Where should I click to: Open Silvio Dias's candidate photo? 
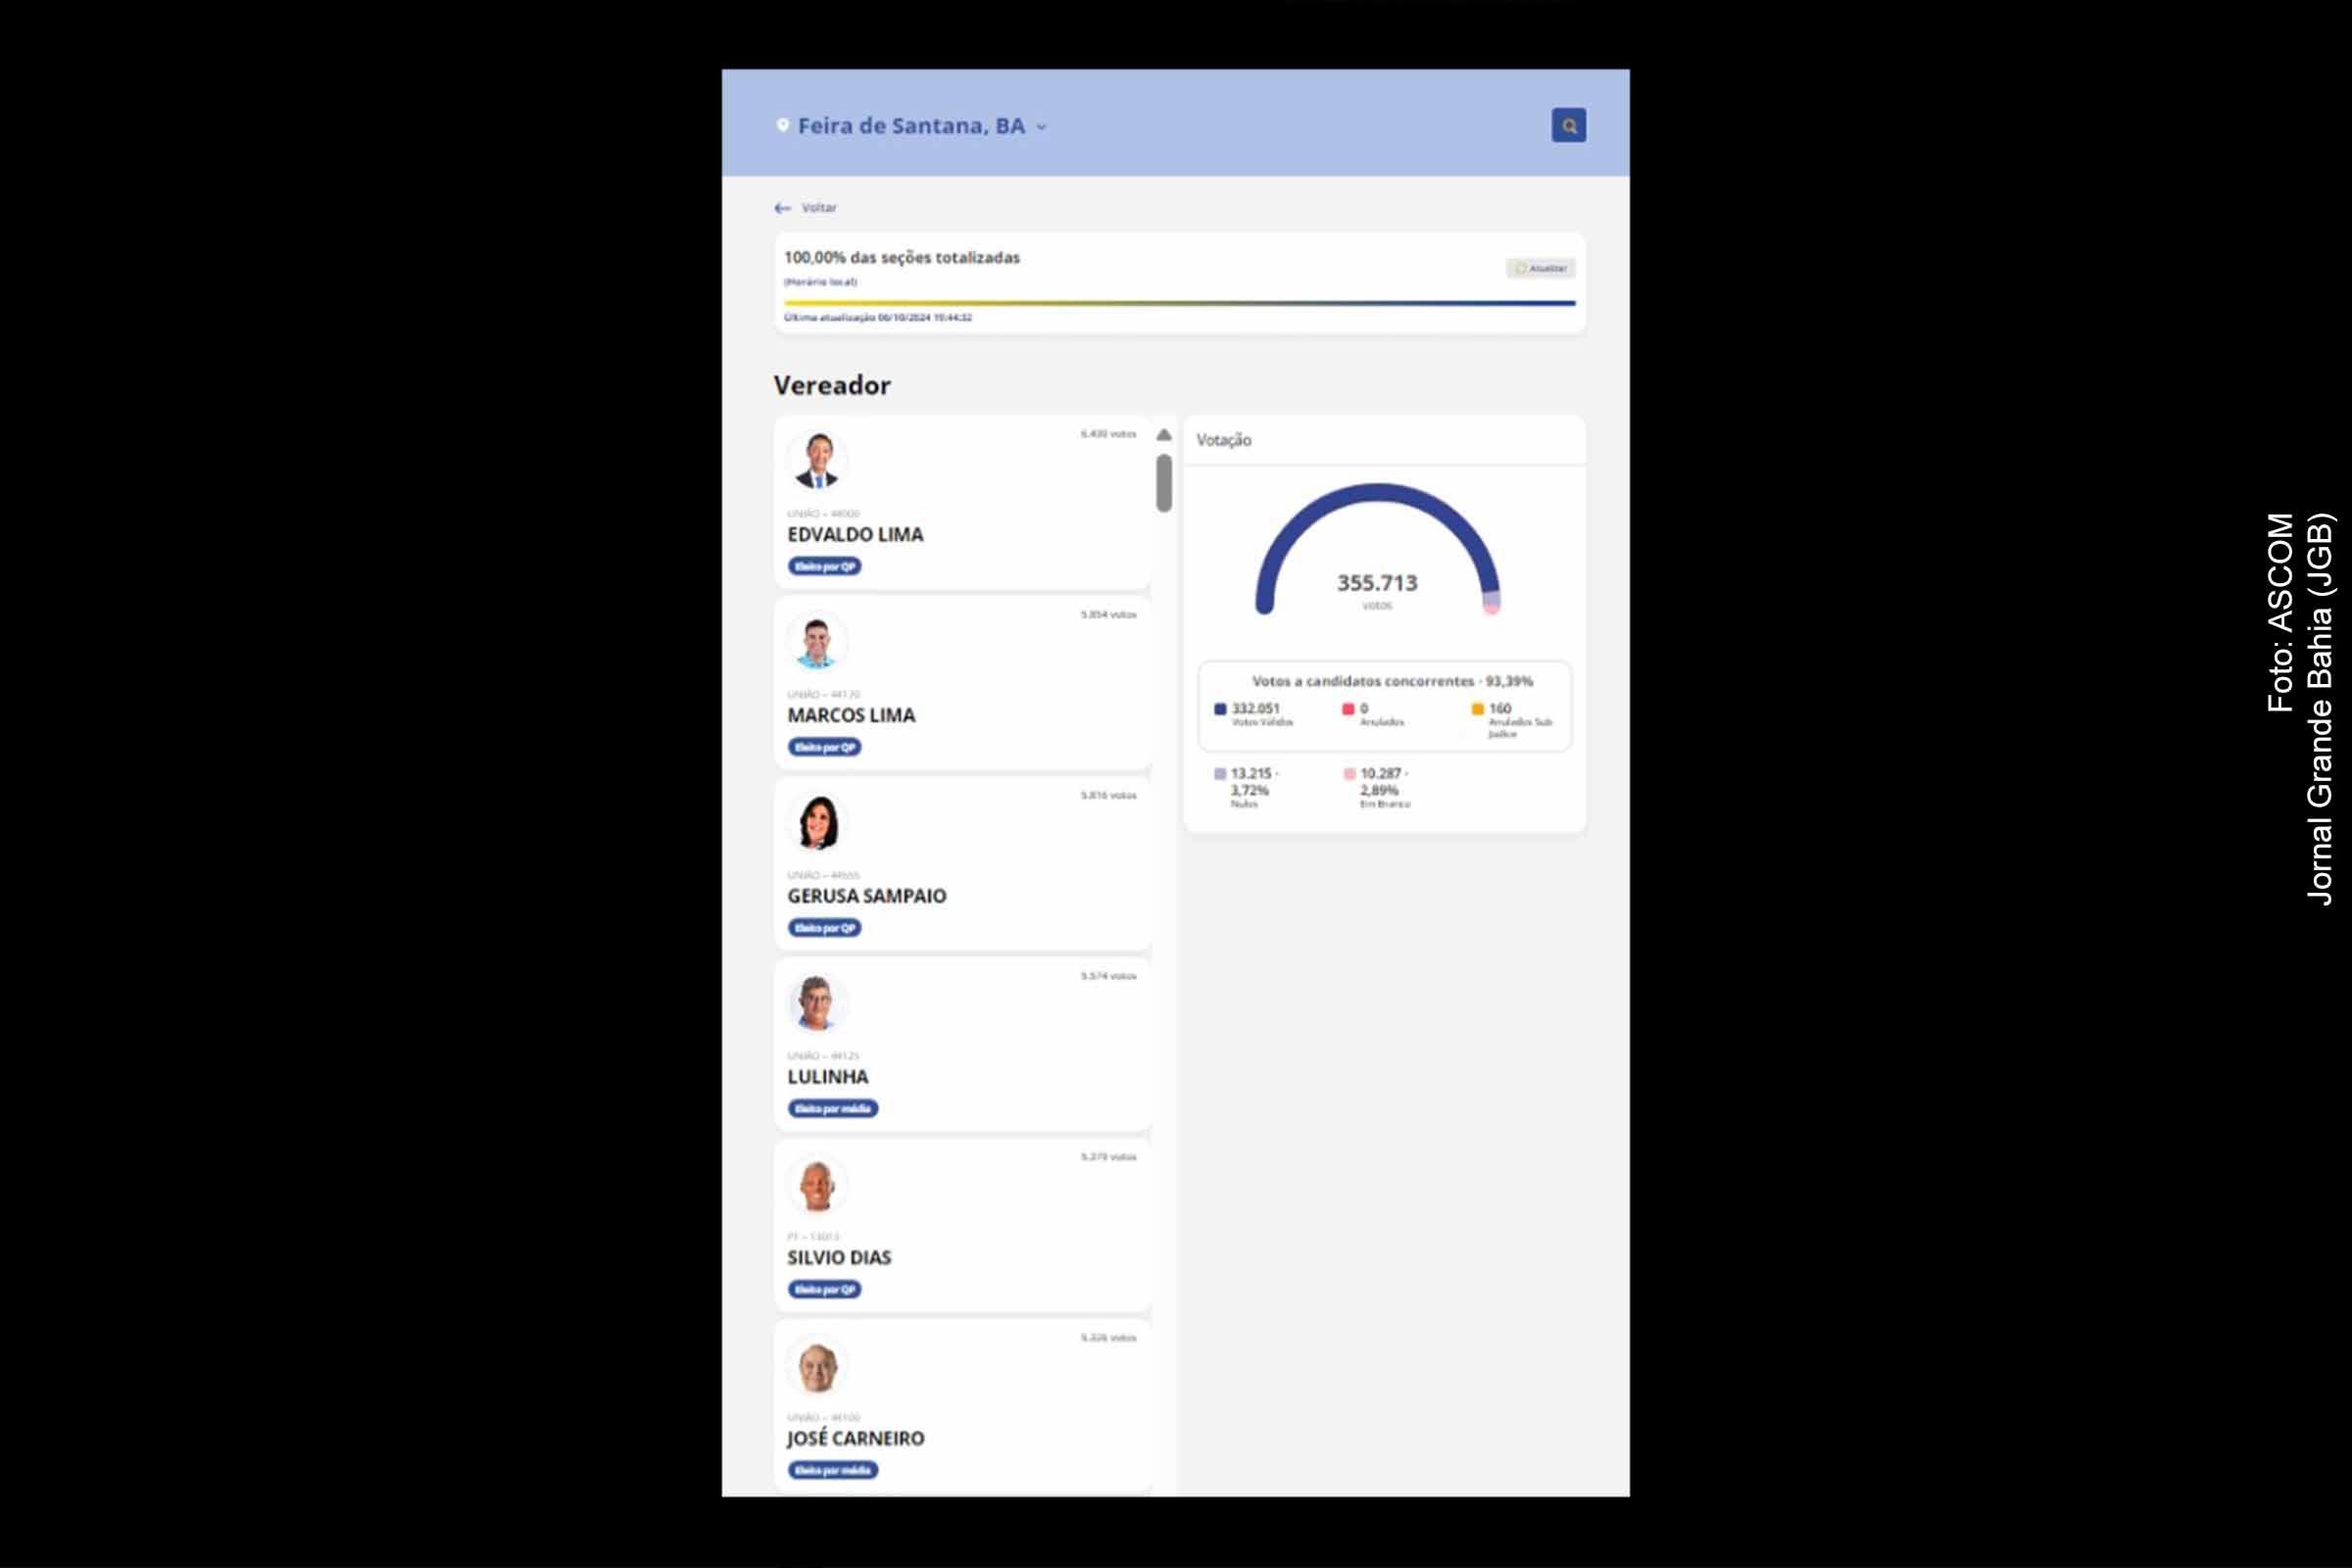pyautogui.click(x=817, y=1184)
